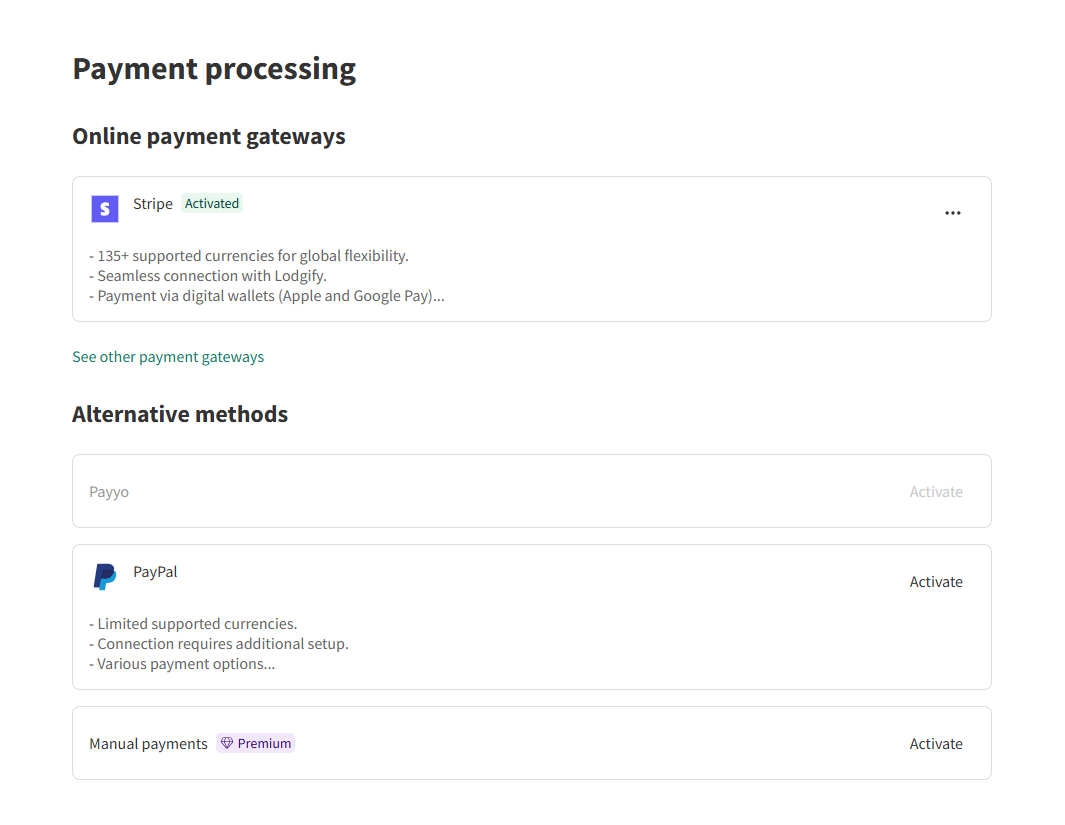The image size is (1065, 825).
Task: Click the Alternative methods heading
Action: pos(180,413)
